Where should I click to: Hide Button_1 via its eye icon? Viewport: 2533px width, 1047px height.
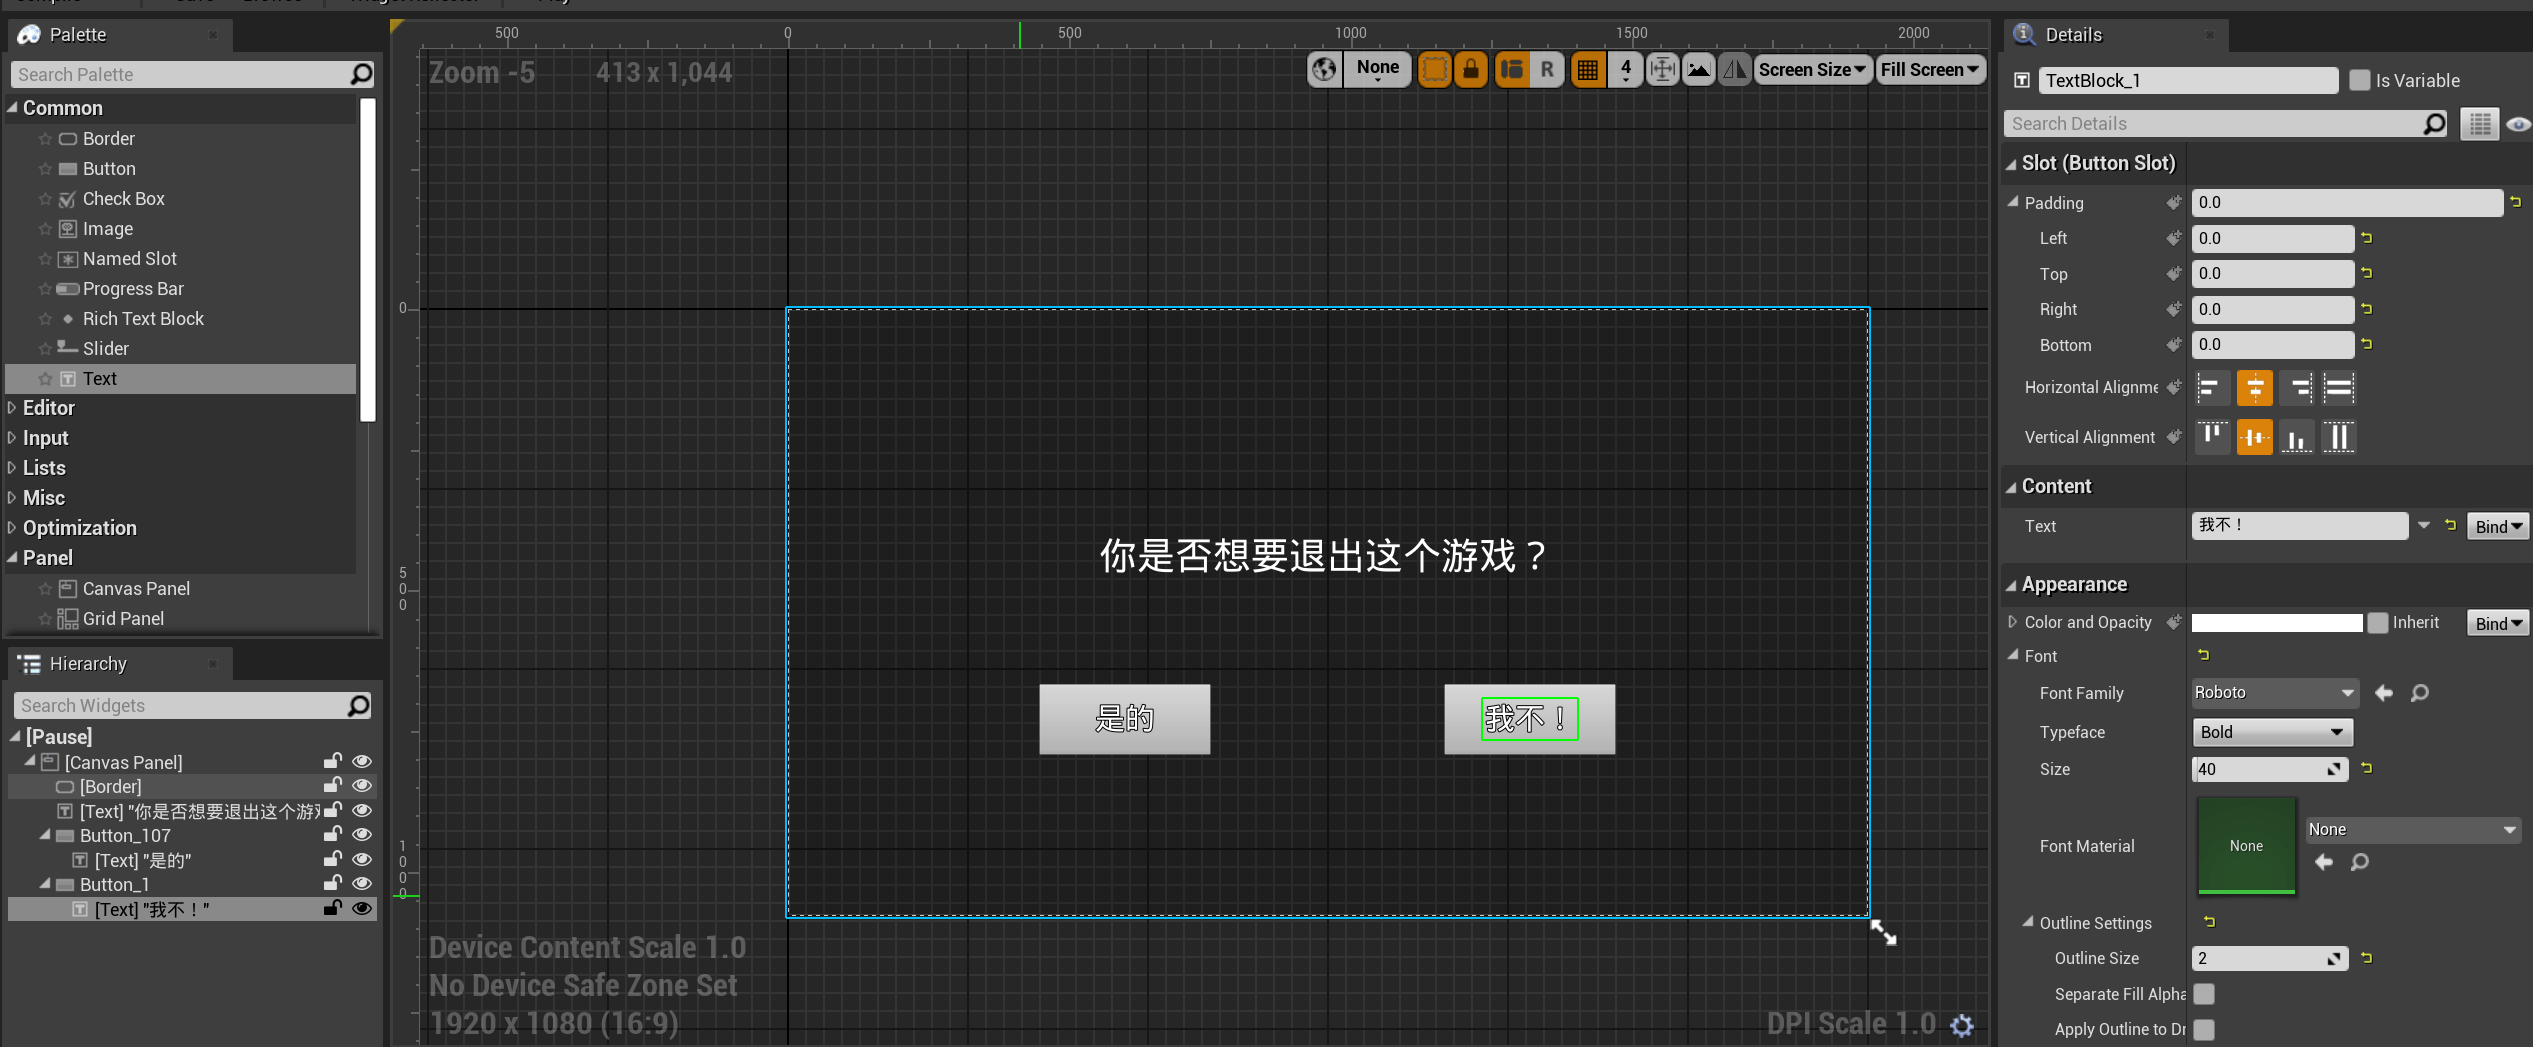point(362,884)
